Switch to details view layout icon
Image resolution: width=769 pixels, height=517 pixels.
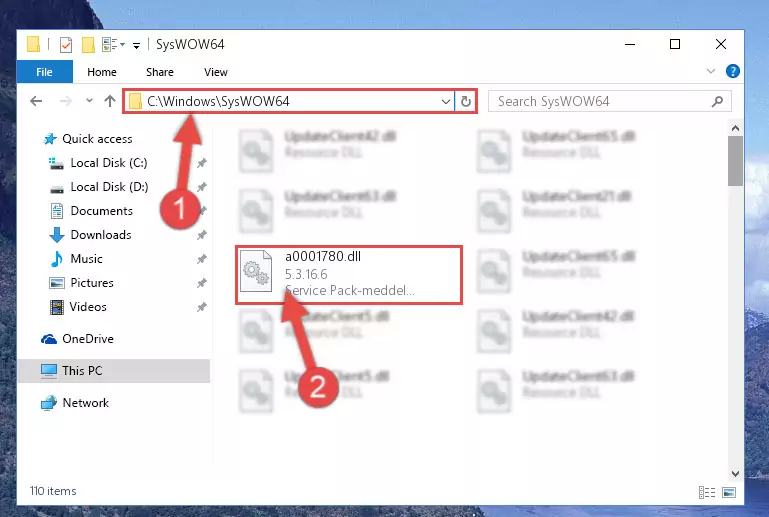(707, 492)
